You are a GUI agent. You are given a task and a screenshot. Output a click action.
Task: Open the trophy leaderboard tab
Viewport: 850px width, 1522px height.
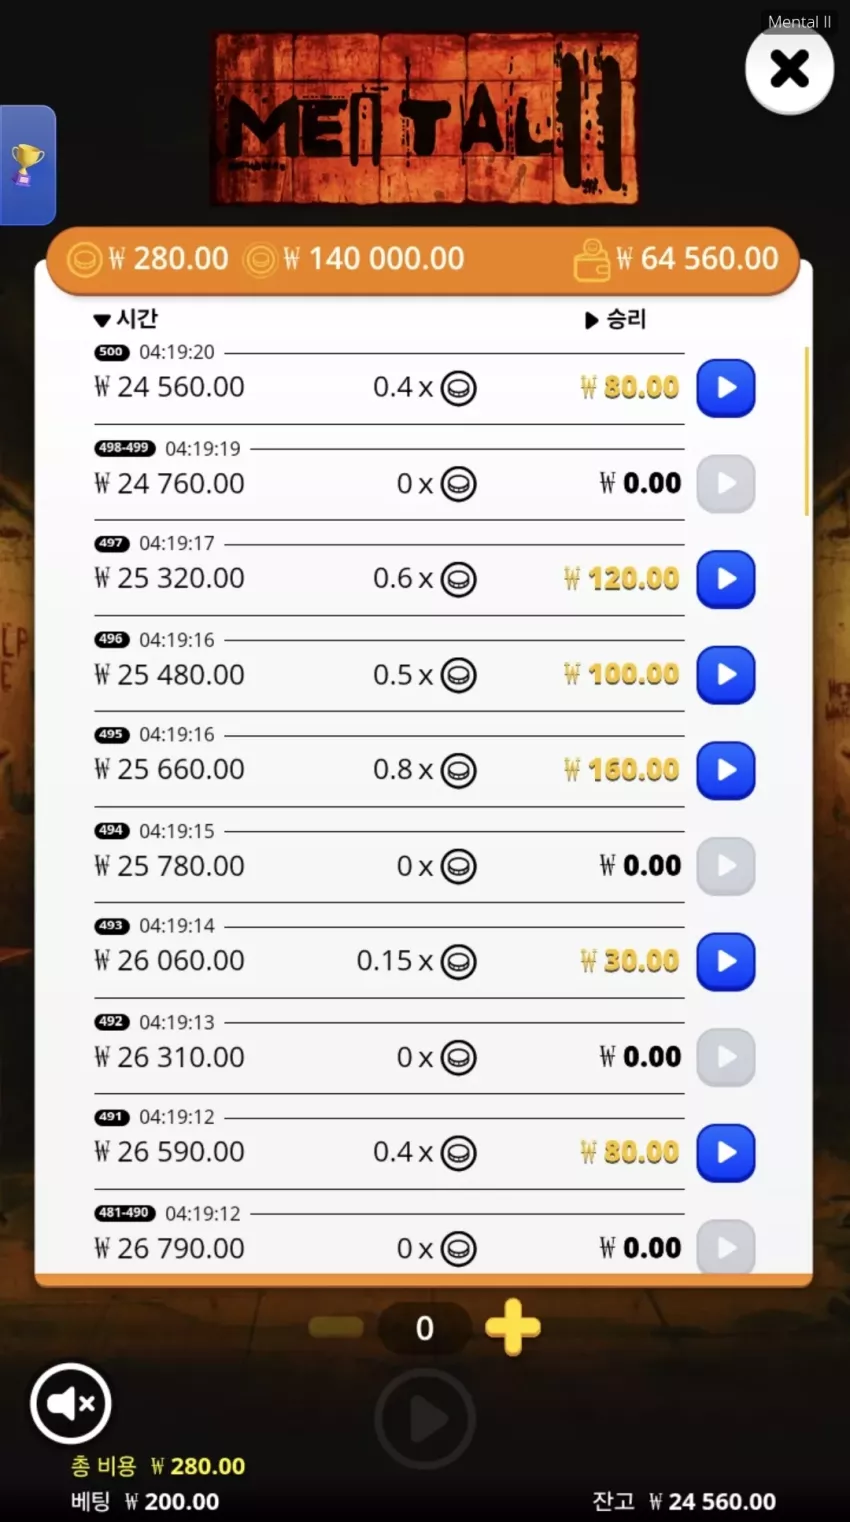[x=27, y=165]
